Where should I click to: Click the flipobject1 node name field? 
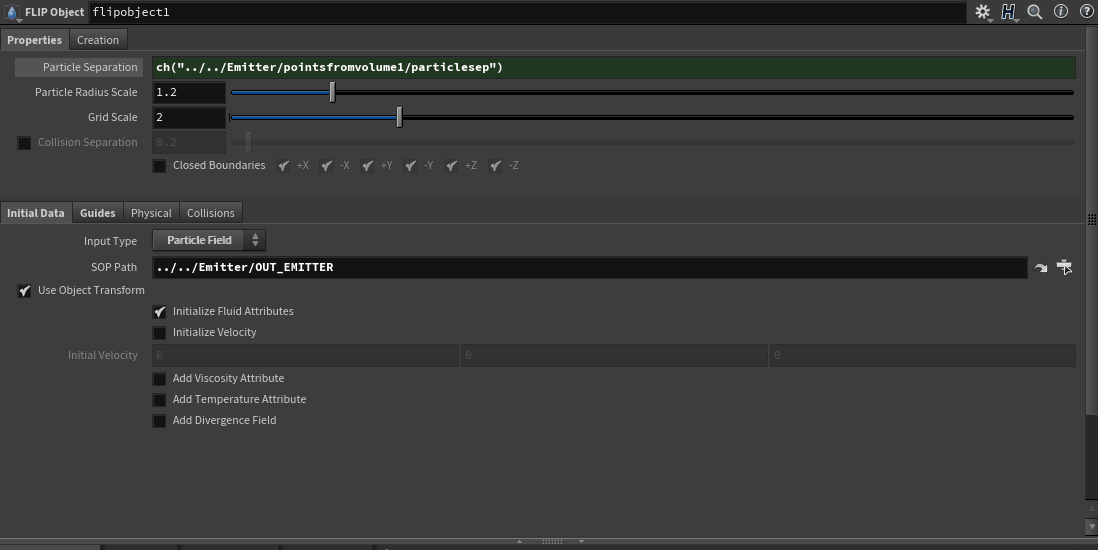tap(527, 12)
